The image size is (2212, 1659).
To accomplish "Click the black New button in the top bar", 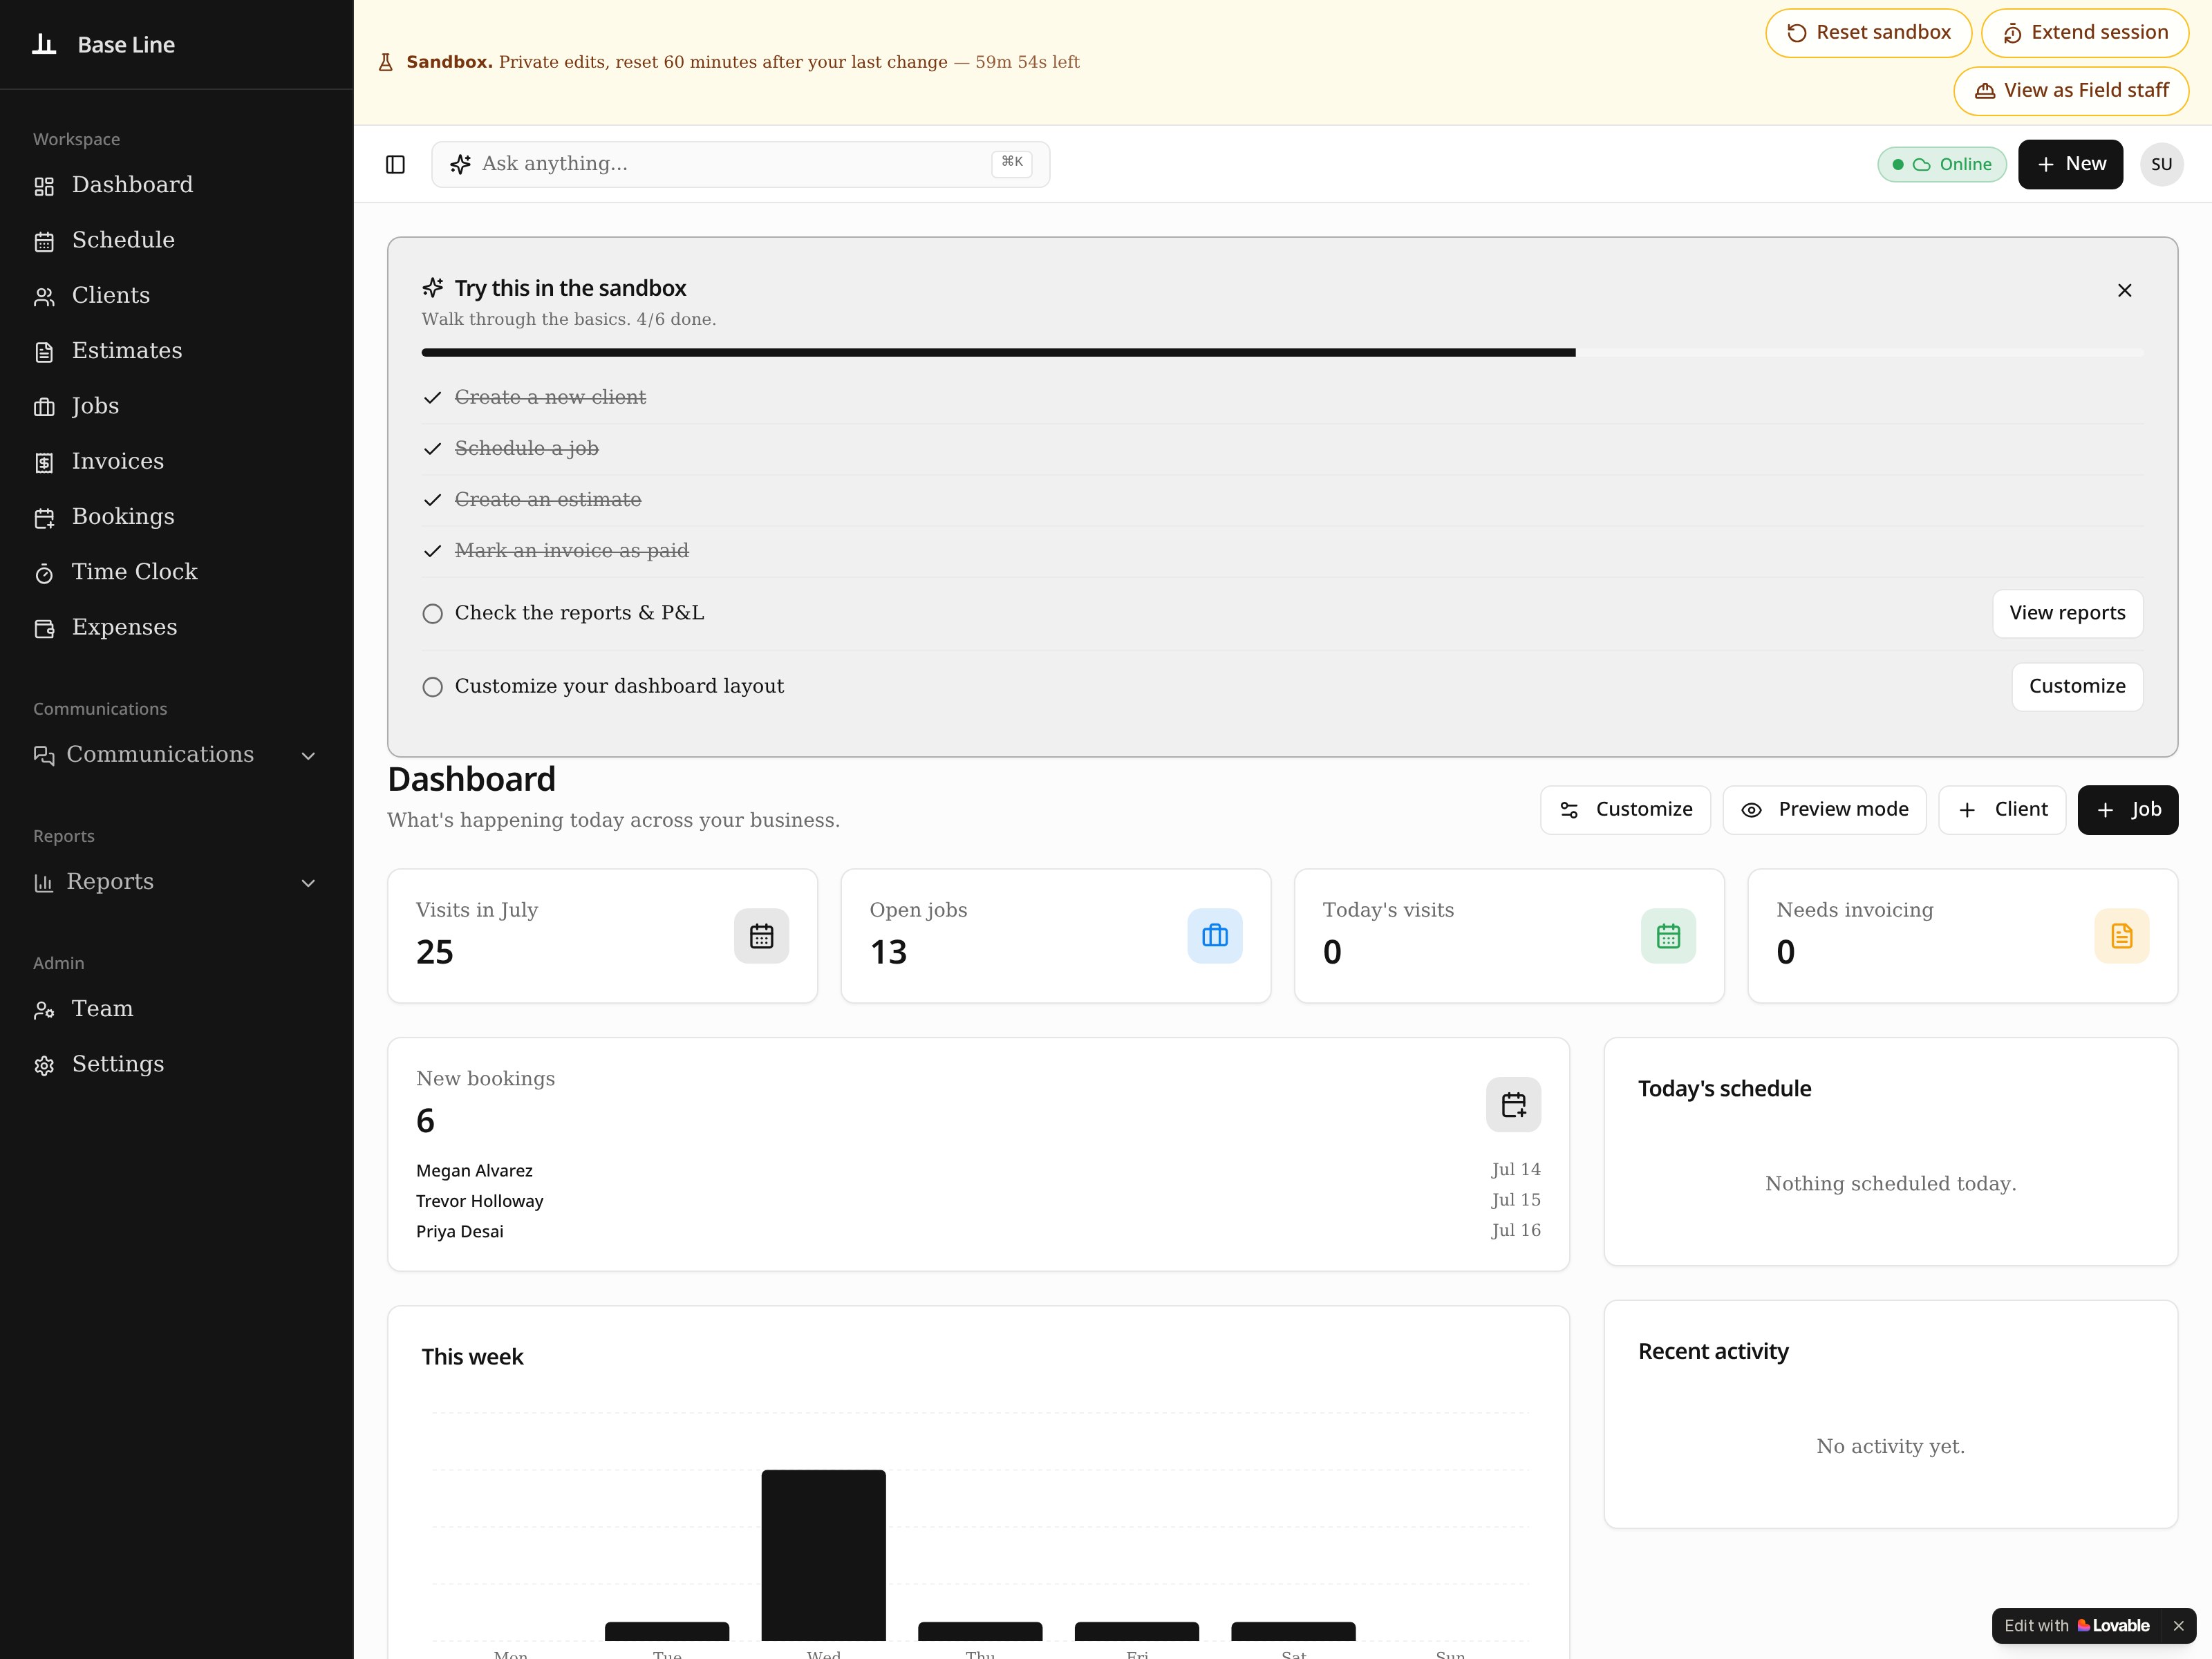I will [x=2070, y=164].
